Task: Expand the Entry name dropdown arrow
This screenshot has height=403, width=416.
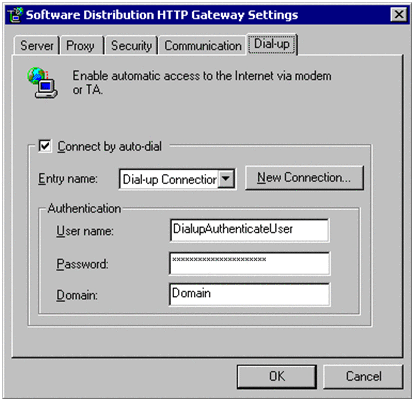Action: coord(226,179)
